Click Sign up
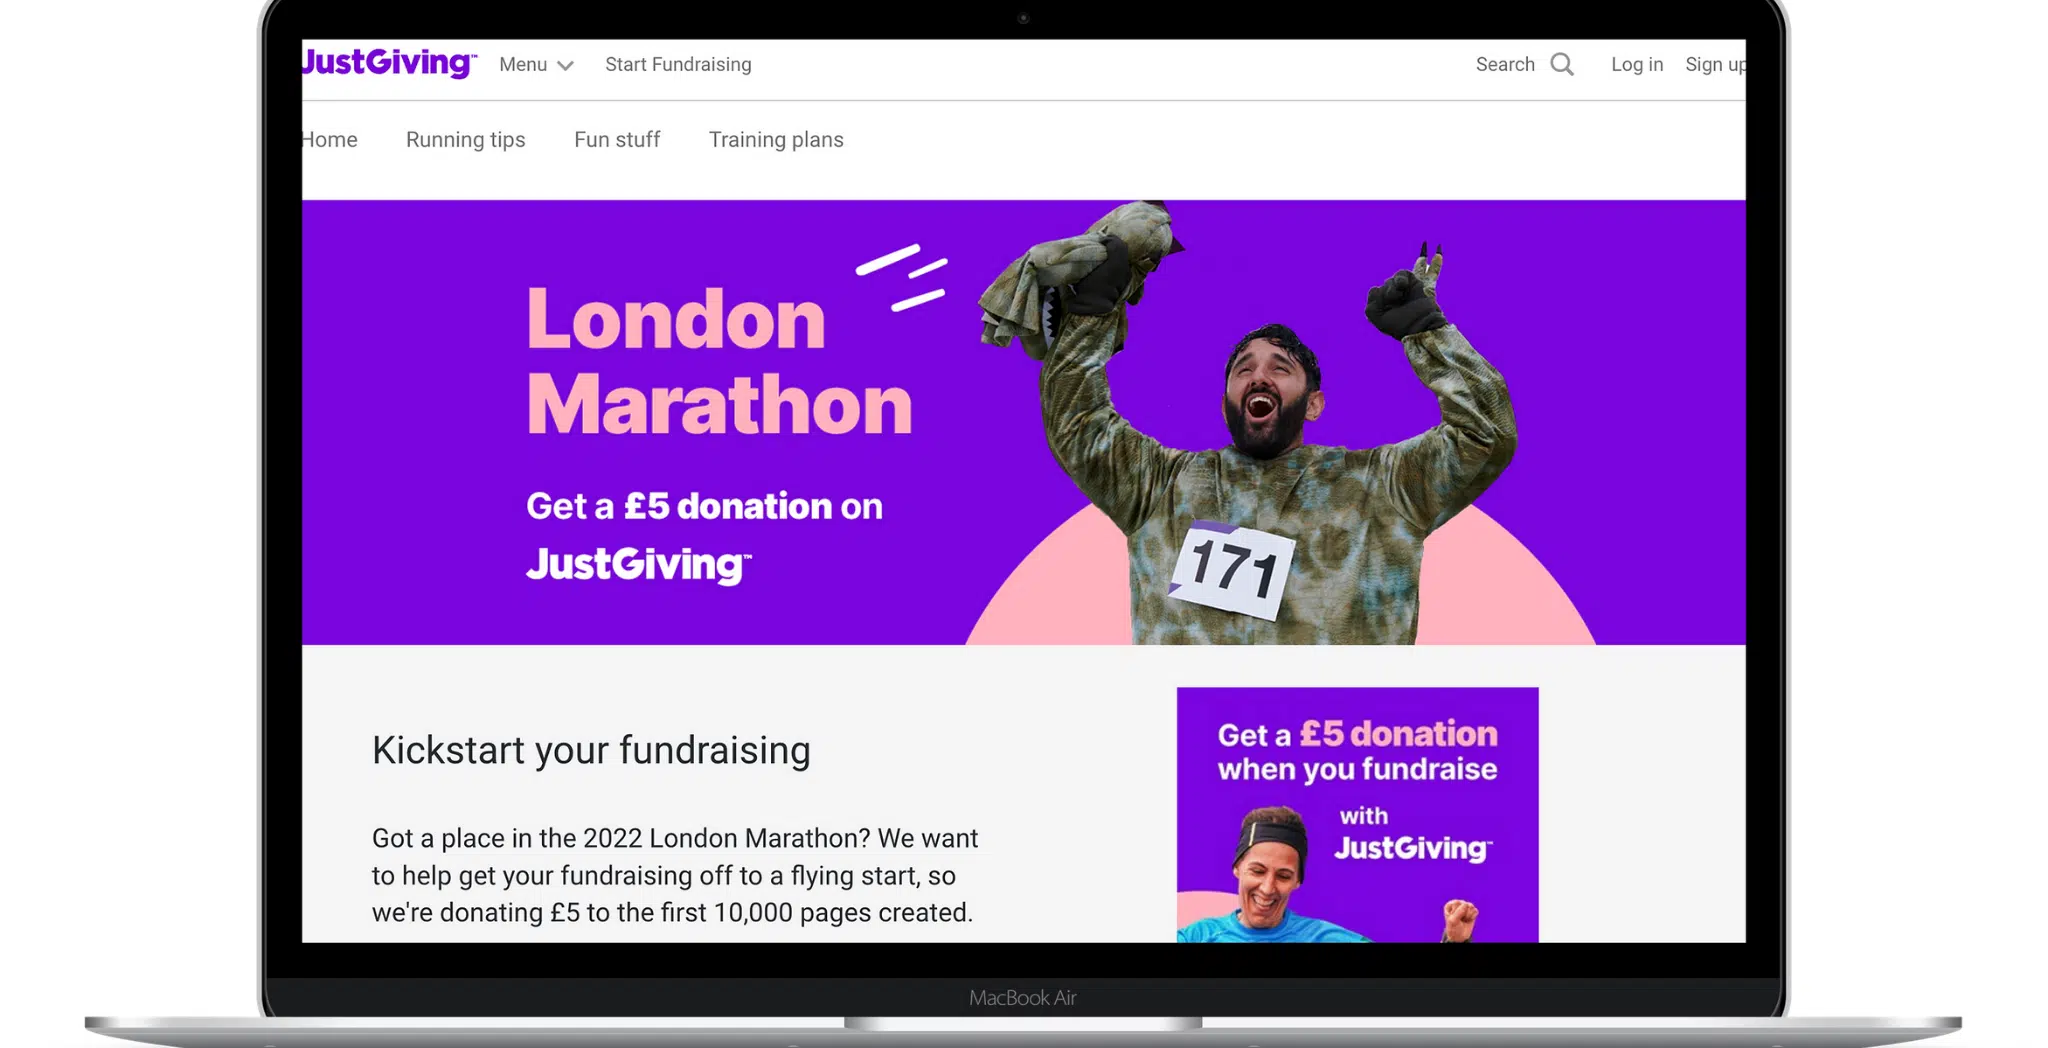 click(1715, 64)
